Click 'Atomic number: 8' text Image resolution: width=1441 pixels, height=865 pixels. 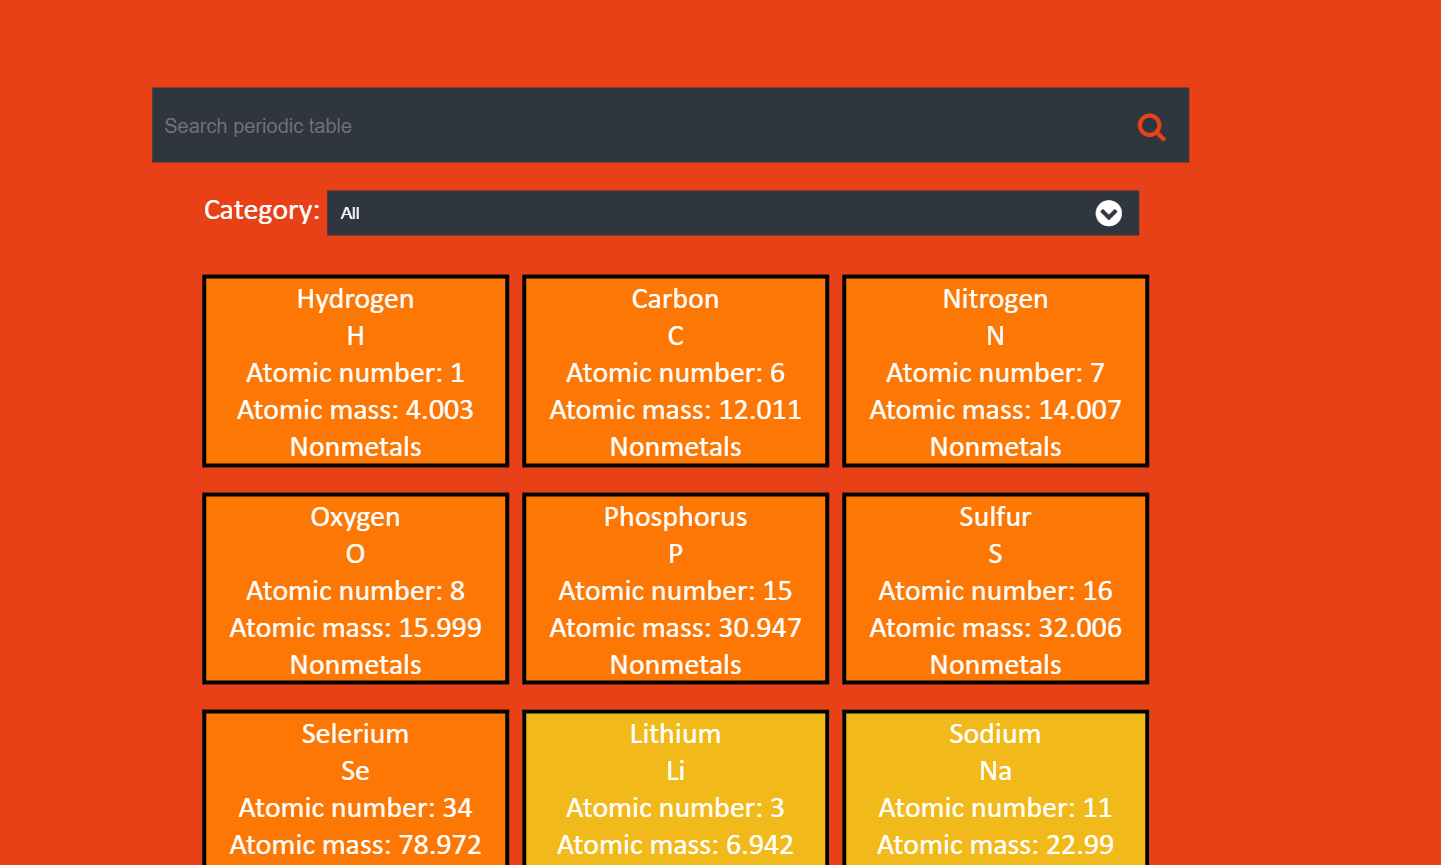tap(355, 591)
